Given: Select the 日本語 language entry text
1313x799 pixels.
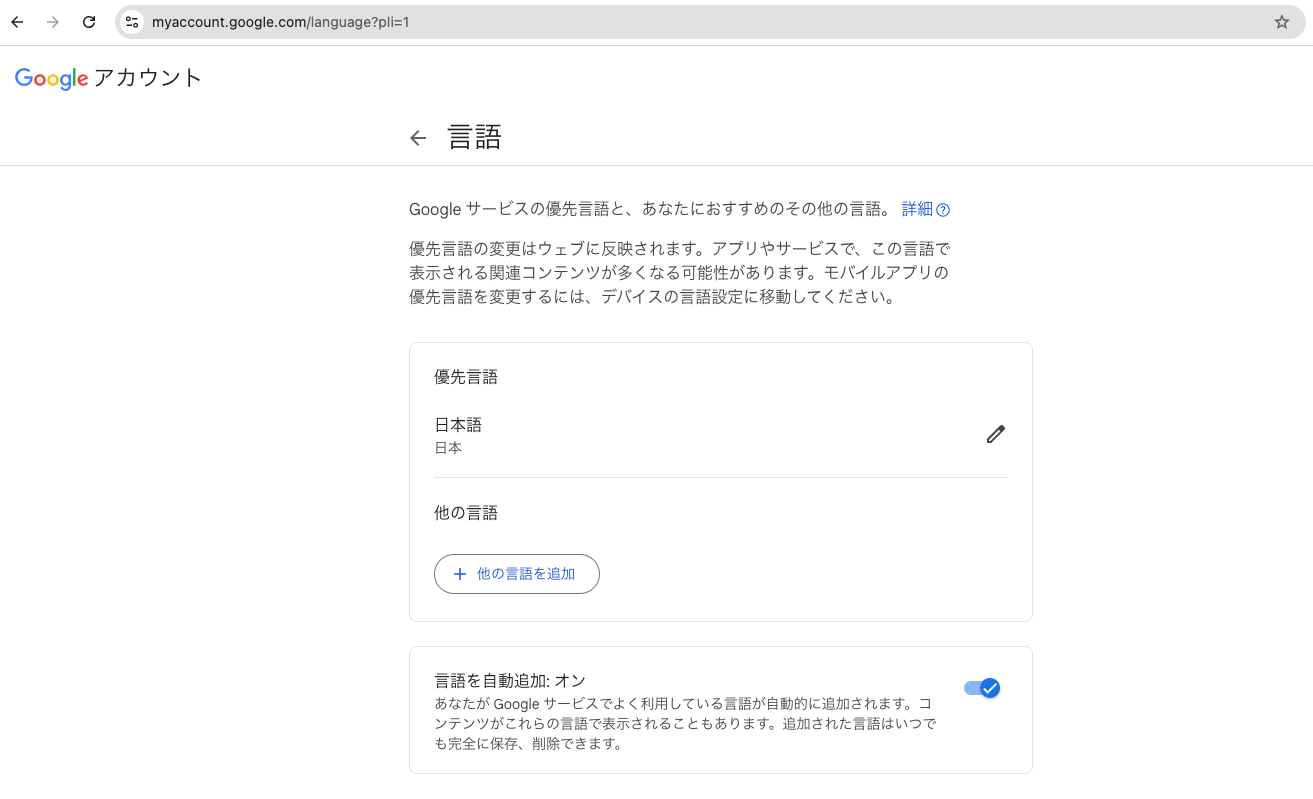Looking at the screenshot, I should tap(458, 425).
